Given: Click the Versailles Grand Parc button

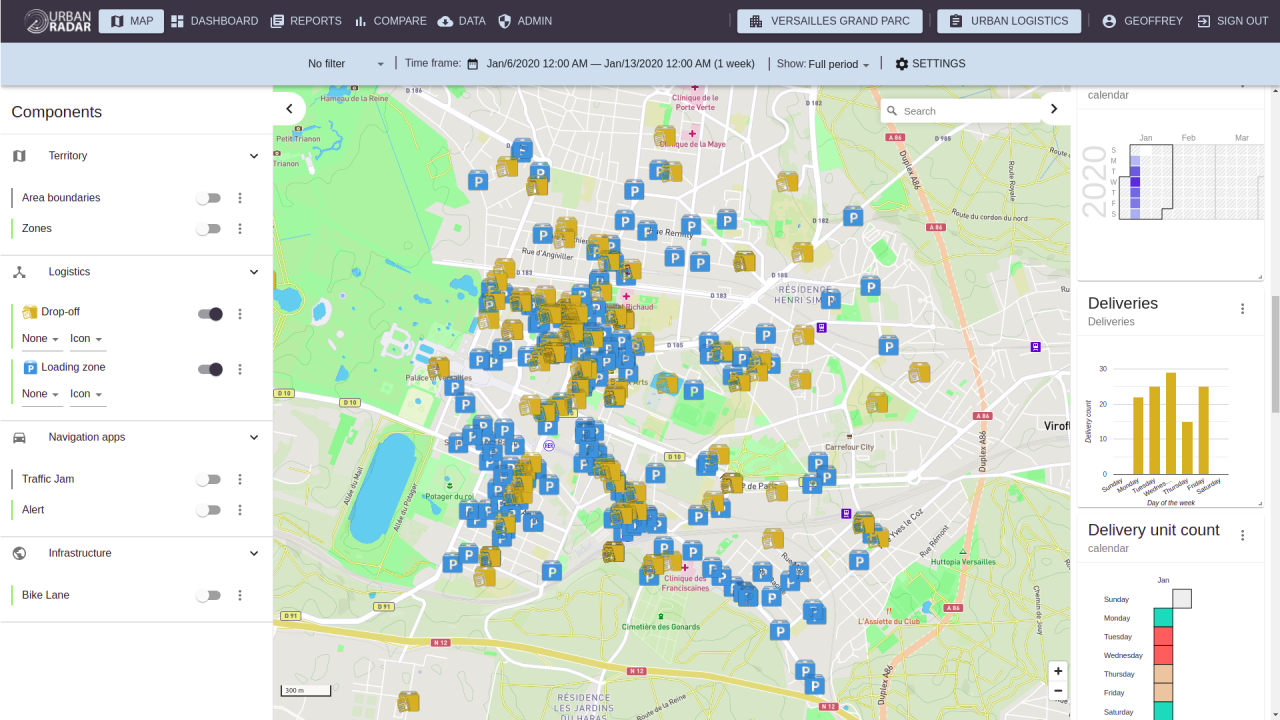Looking at the screenshot, I should [x=829, y=21].
